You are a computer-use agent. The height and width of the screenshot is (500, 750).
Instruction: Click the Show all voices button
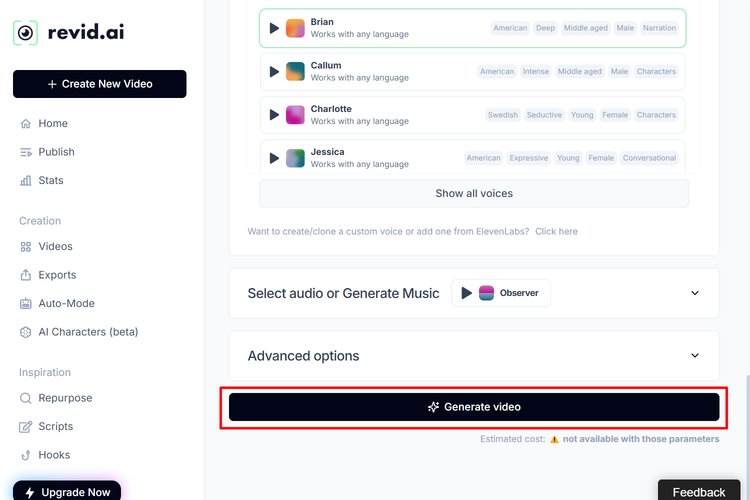[x=474, y=193]
